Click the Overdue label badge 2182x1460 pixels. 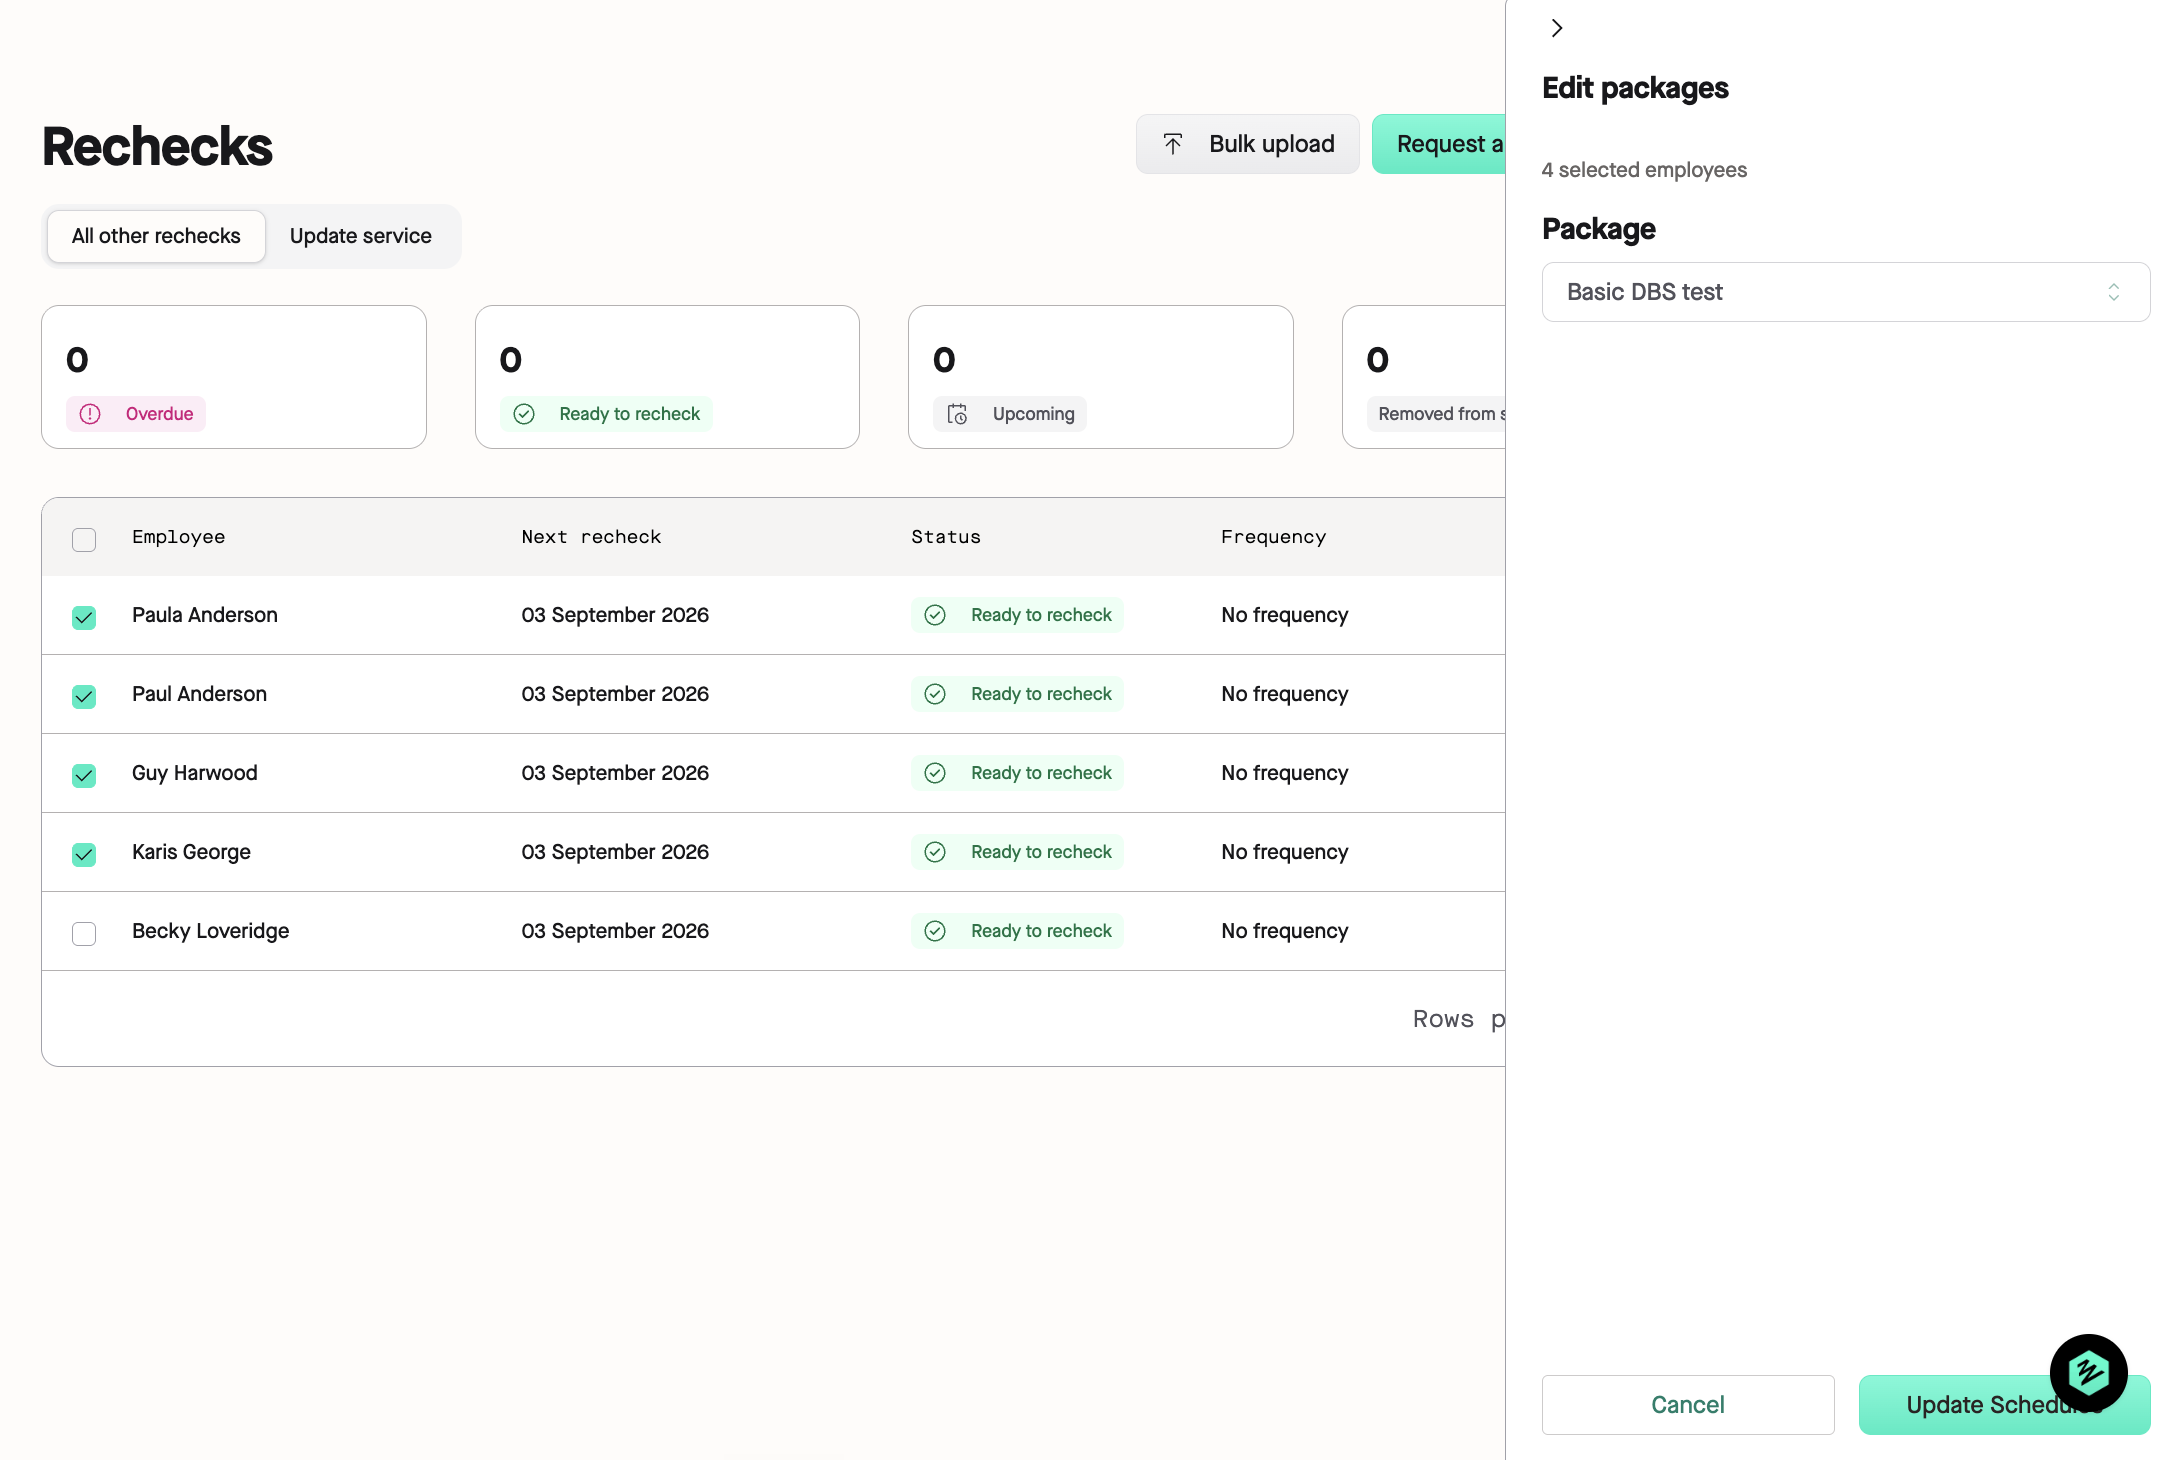(136, 414)
